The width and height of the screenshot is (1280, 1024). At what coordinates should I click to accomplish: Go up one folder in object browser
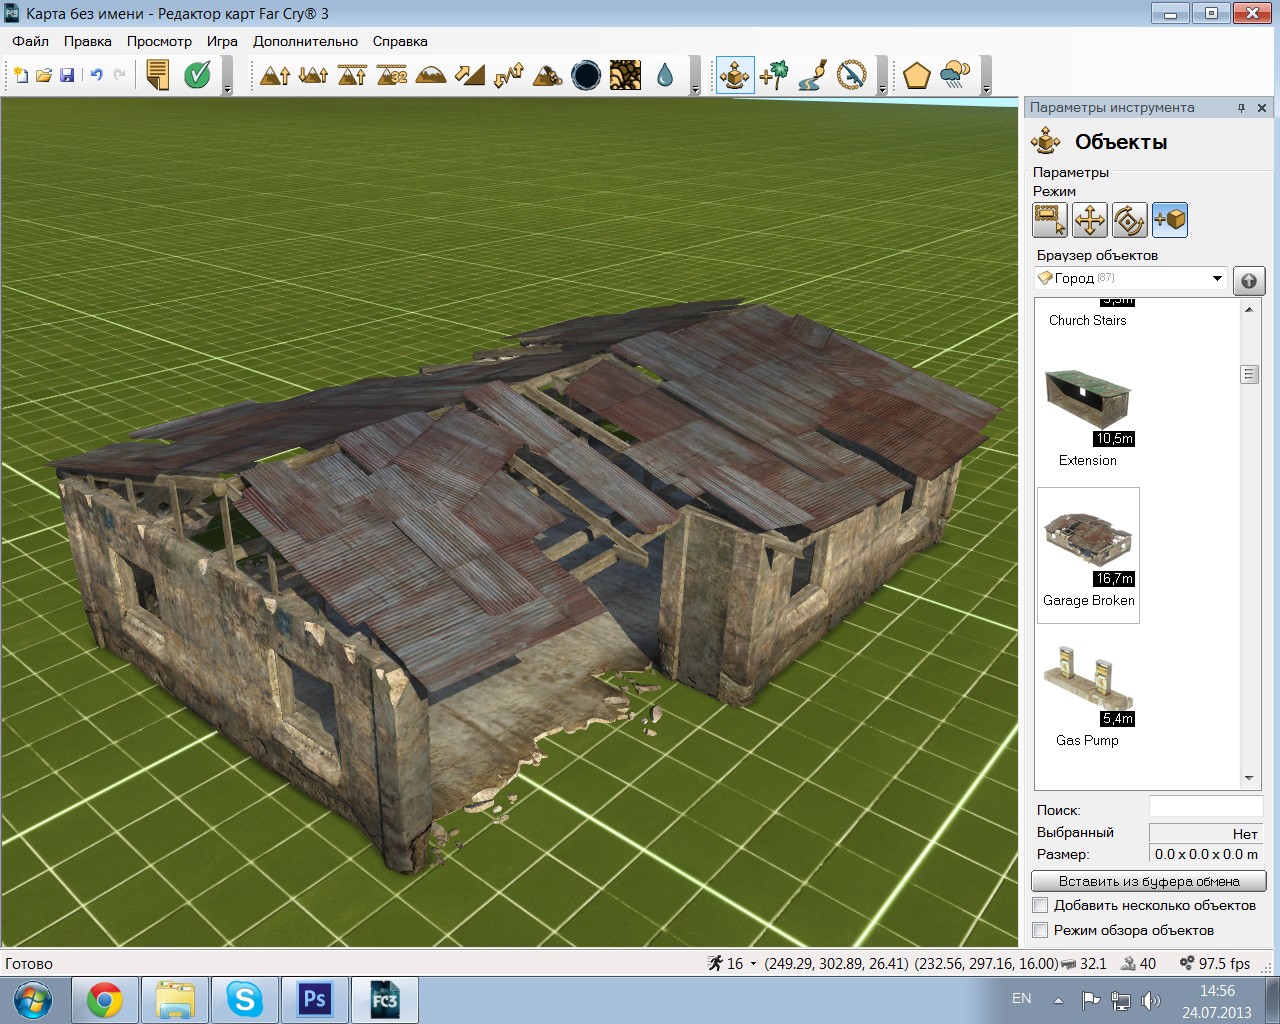tap(1249, 281)
